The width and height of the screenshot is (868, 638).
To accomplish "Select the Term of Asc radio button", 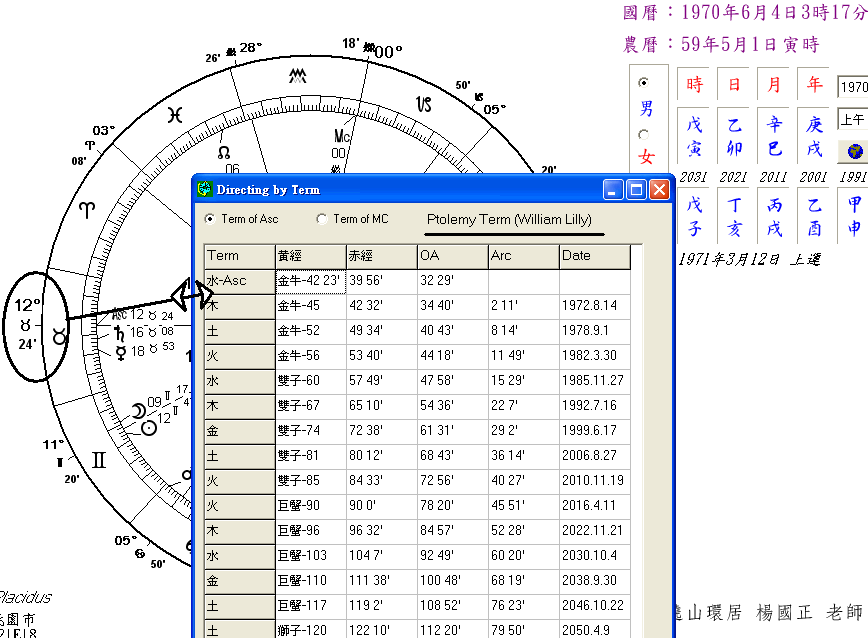I will click(x=209, y=219).
